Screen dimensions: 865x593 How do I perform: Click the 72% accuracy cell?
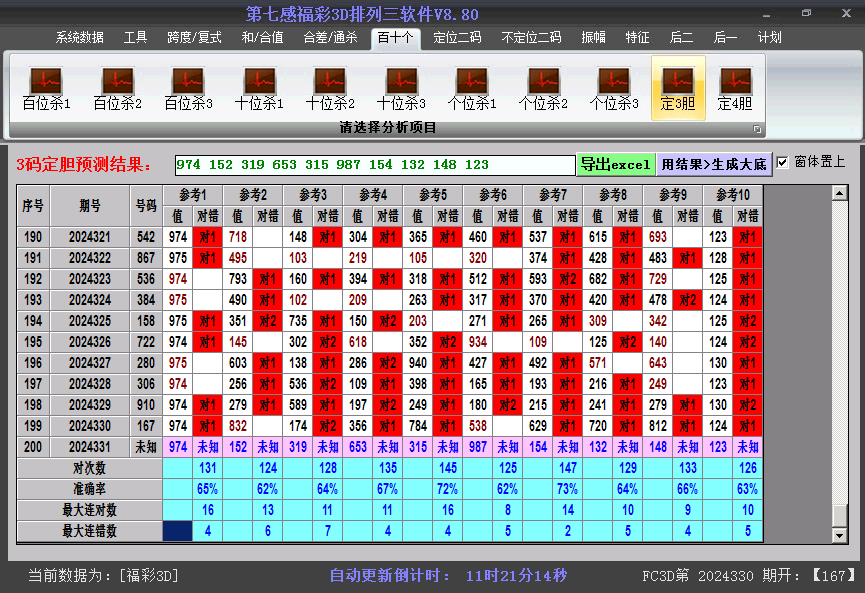tap(447, 489)
